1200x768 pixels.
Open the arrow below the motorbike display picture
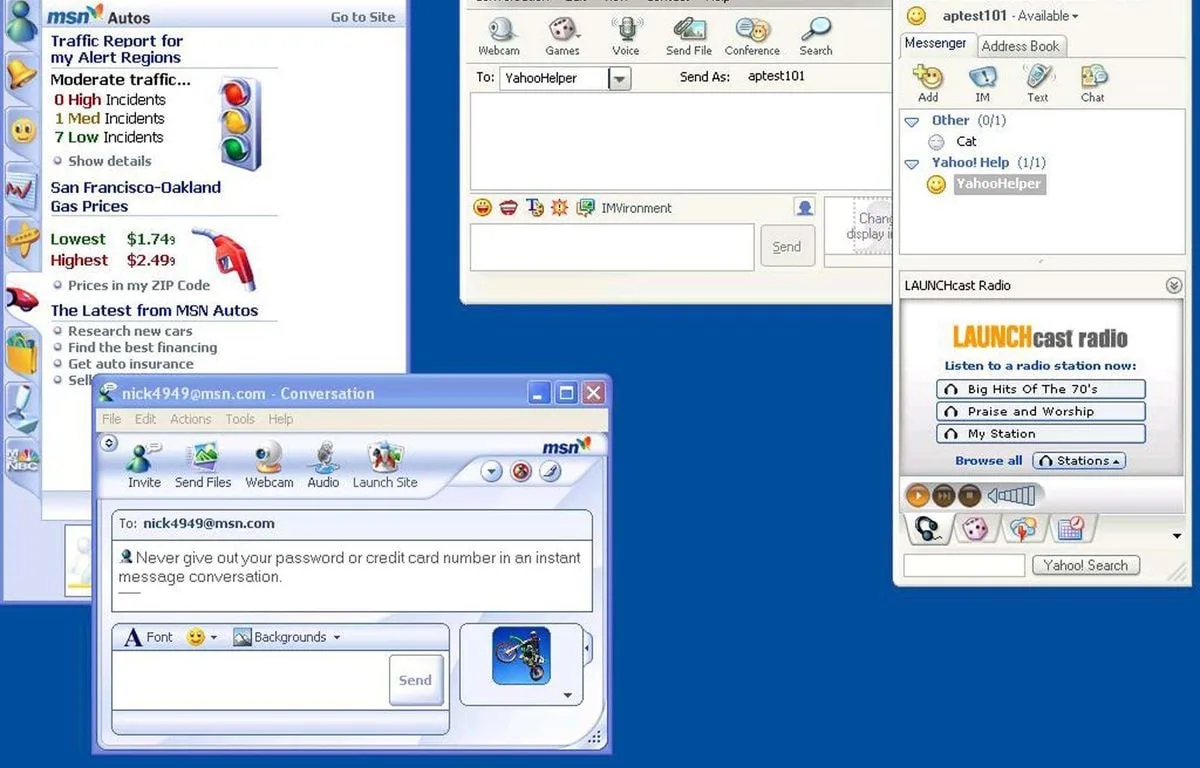[x=567, y=696]
